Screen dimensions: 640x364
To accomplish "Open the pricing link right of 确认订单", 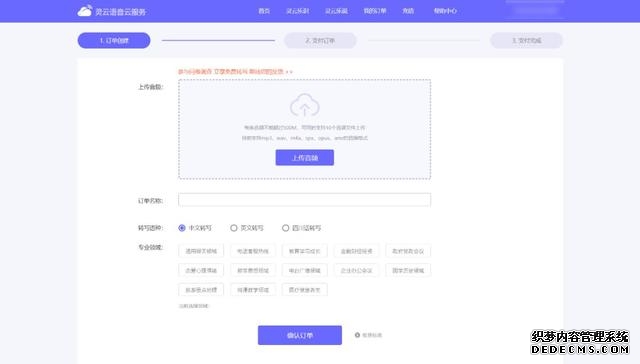I will pos(372,335).
